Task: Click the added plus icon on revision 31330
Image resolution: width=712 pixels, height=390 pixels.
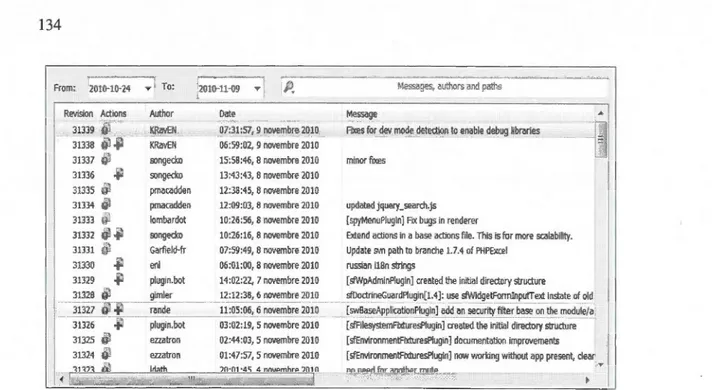Action: (119, 264)
